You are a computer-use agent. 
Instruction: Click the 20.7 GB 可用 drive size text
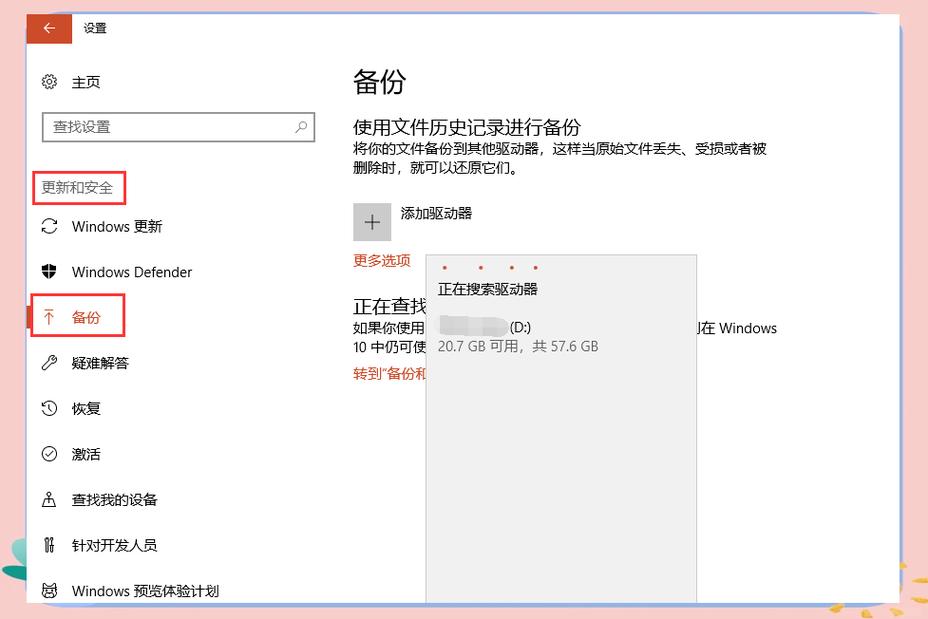click(518, 346)
